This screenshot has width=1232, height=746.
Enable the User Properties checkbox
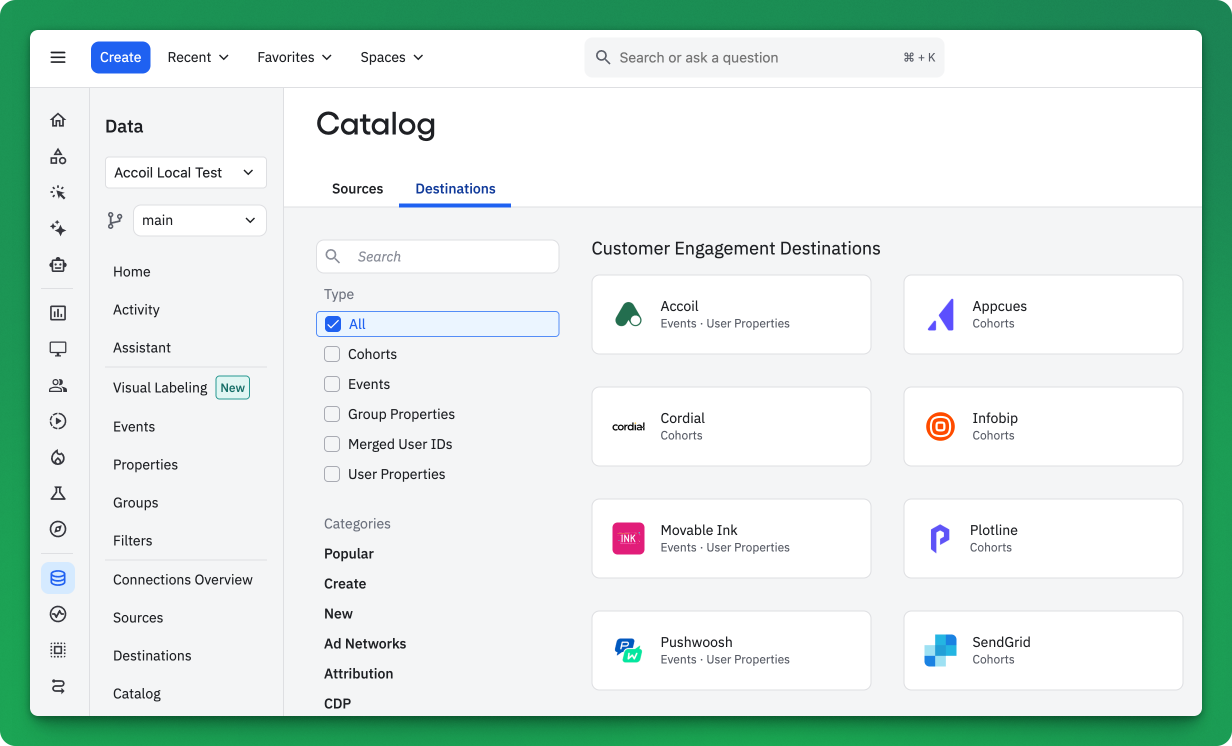pos(332,474)
